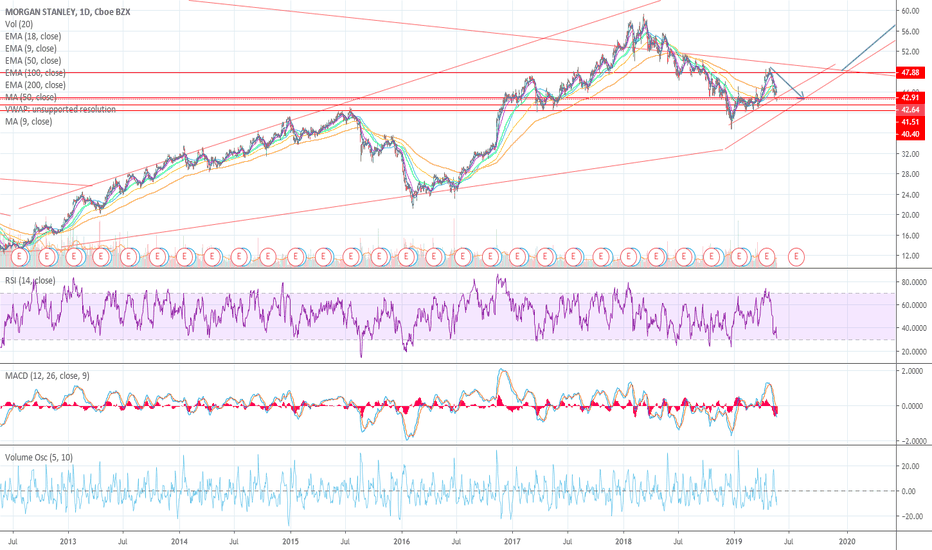Select the blue upward arrow drawing toward 2020
The image size is (932, 550).
(868, 48)
